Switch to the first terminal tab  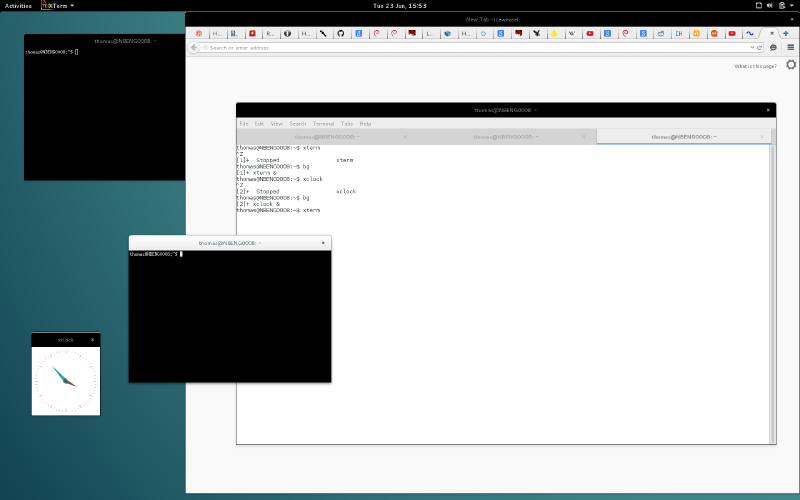pos(322,136)
